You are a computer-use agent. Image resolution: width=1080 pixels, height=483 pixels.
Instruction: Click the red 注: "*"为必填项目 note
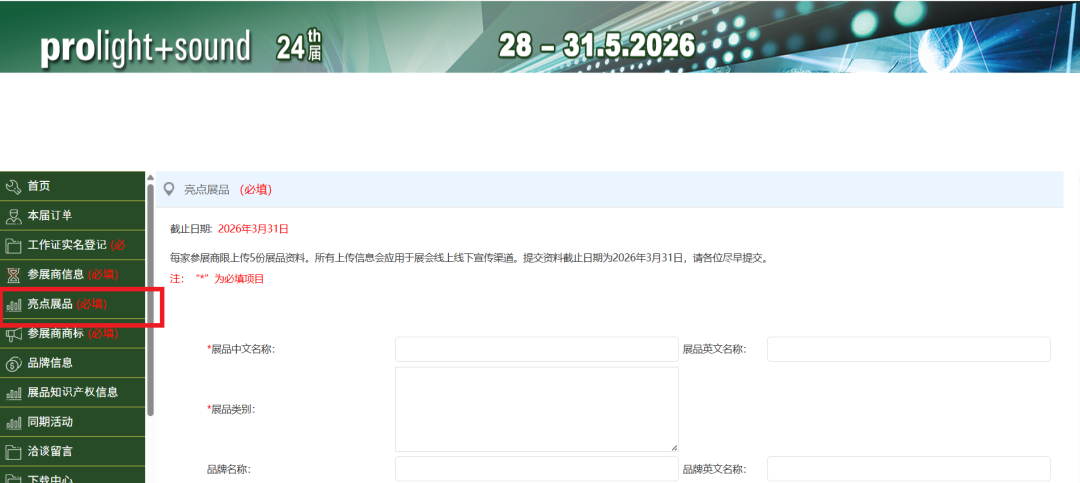click(x=216, y=279)
